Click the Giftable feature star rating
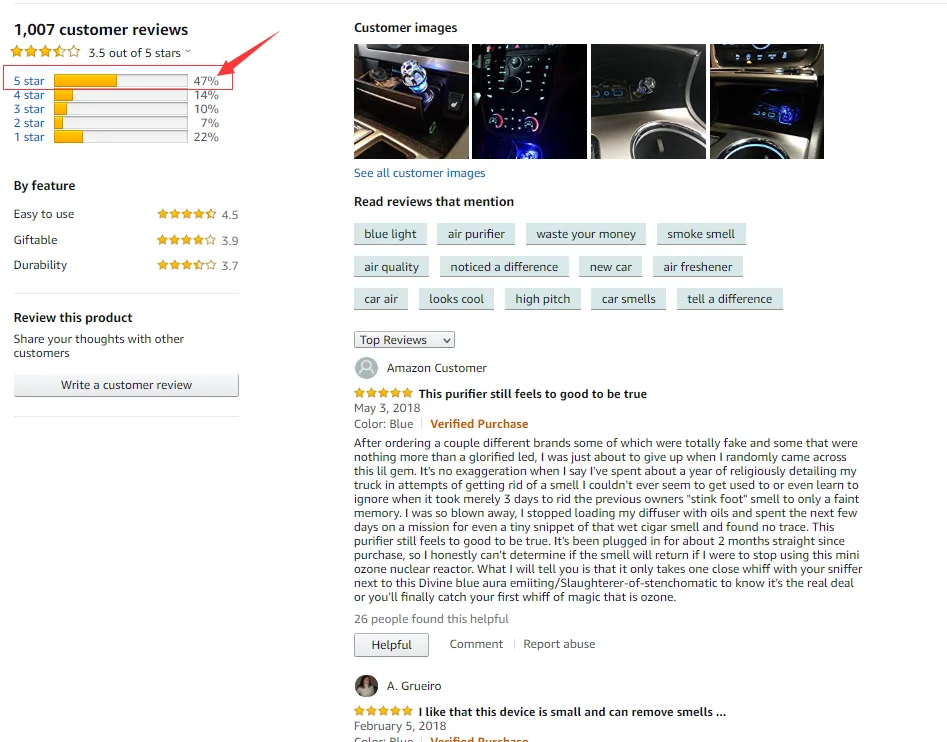Screen dimensions: 947x742 (x=187, y=240)
